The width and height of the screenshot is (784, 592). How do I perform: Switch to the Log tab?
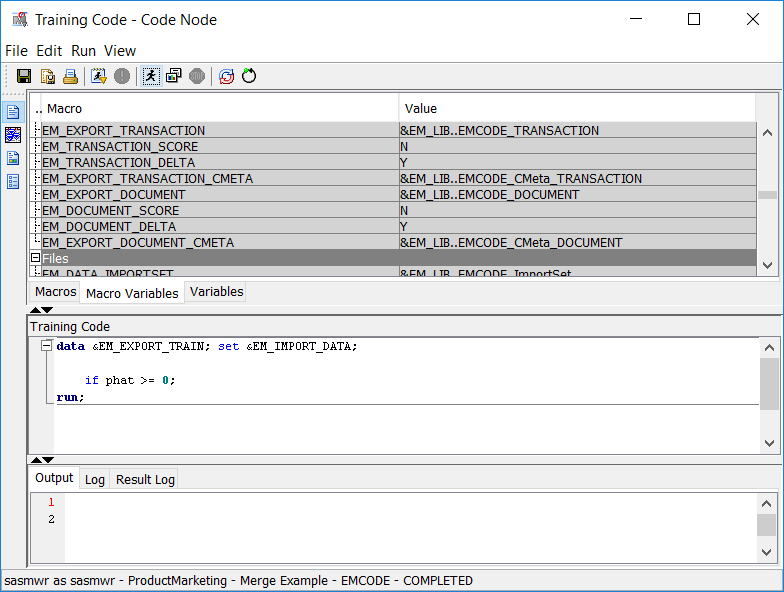(x=94, y=480)
